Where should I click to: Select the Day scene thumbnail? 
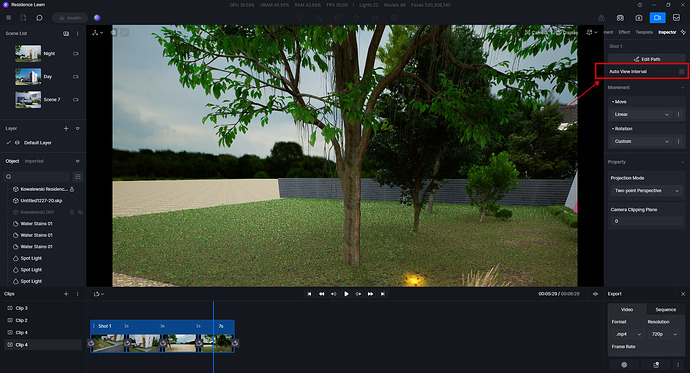point(28,77)
